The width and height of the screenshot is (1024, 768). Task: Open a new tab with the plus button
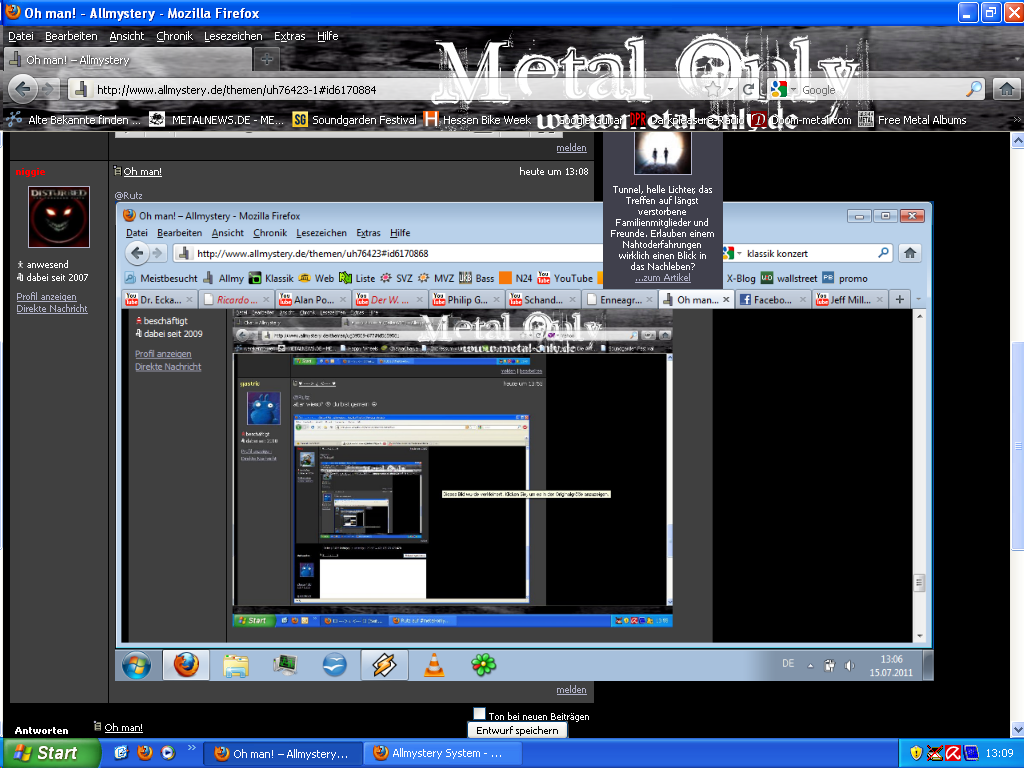click(266, 59)
